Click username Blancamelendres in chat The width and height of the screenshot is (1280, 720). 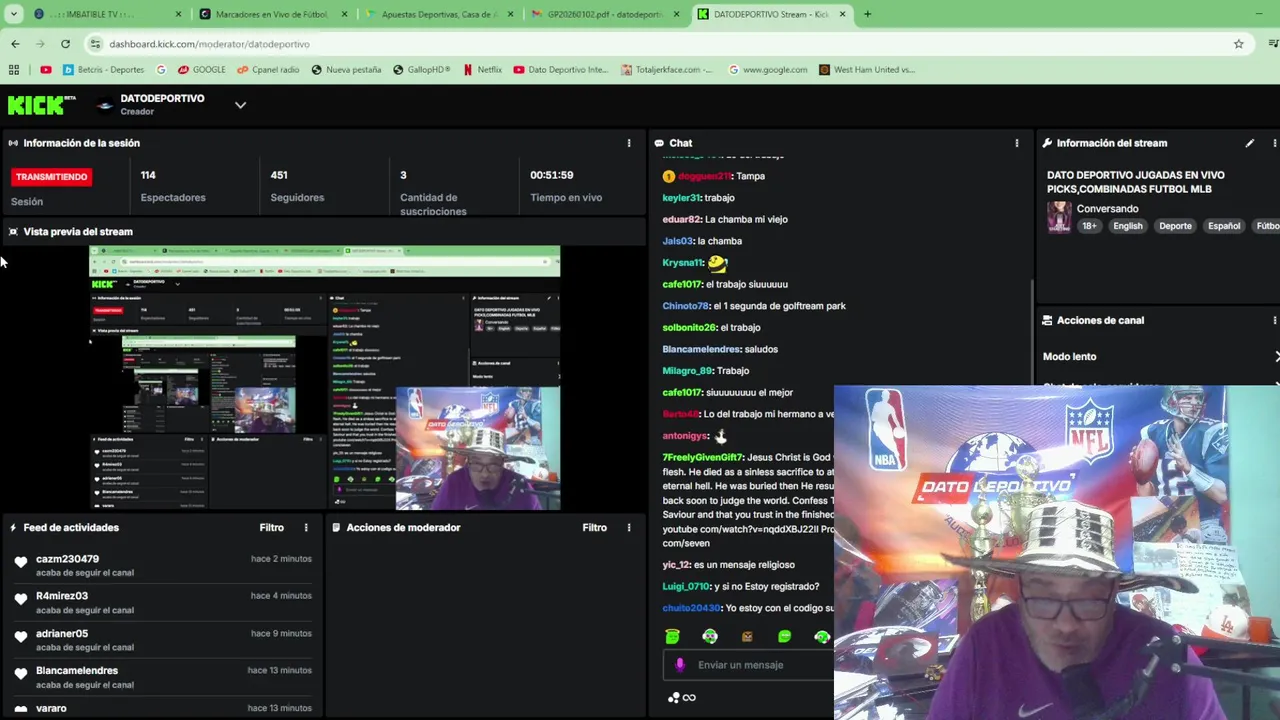pos(701,349)
